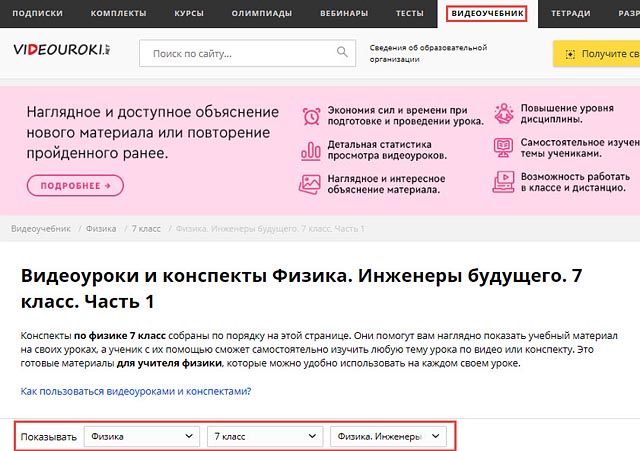The image size is (640, 451).
Task: Go to the Вебинары section
Action: tap(344, 13)
